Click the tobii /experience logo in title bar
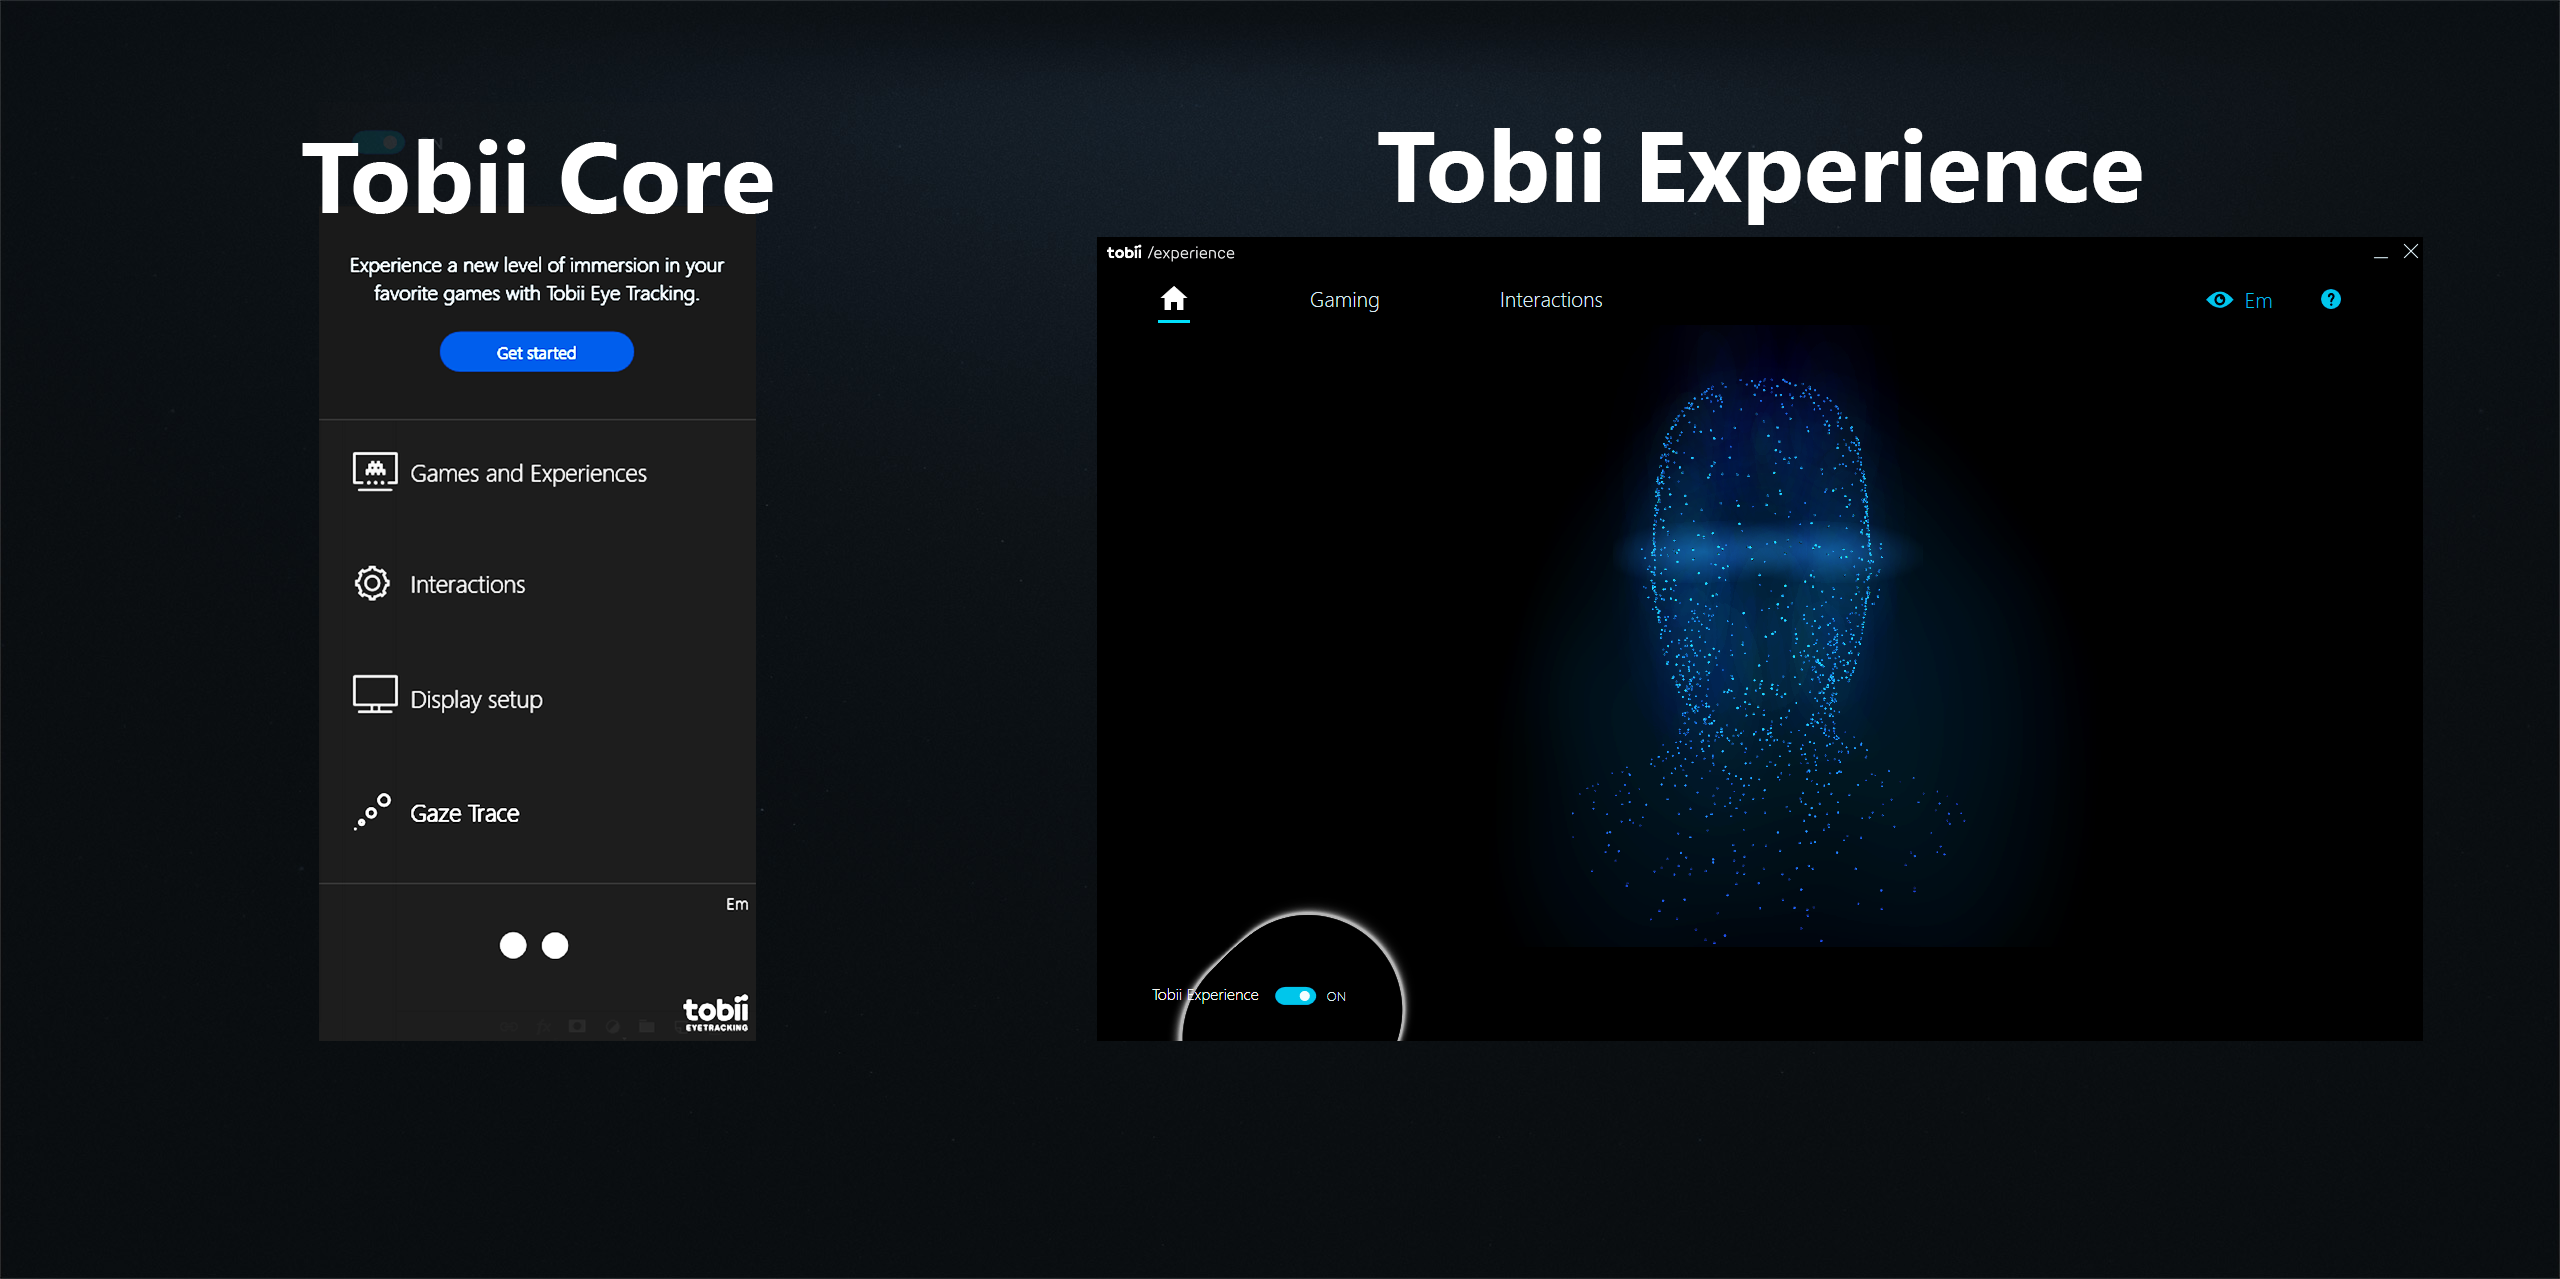2560x1279 pixels. [x=1167, y=252]
